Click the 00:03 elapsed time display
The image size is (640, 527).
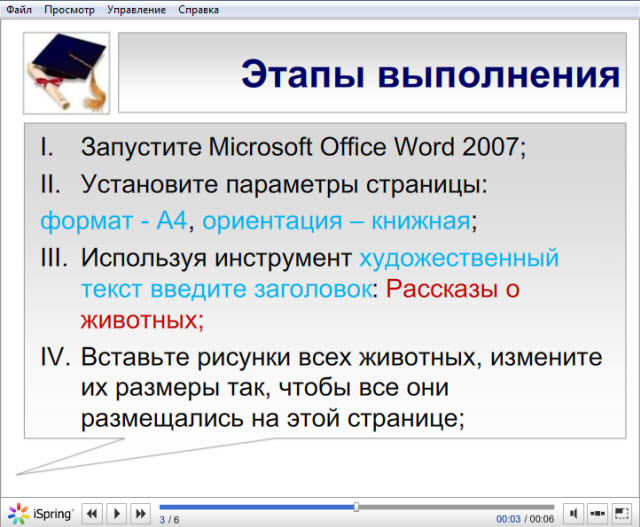point(508,519)
